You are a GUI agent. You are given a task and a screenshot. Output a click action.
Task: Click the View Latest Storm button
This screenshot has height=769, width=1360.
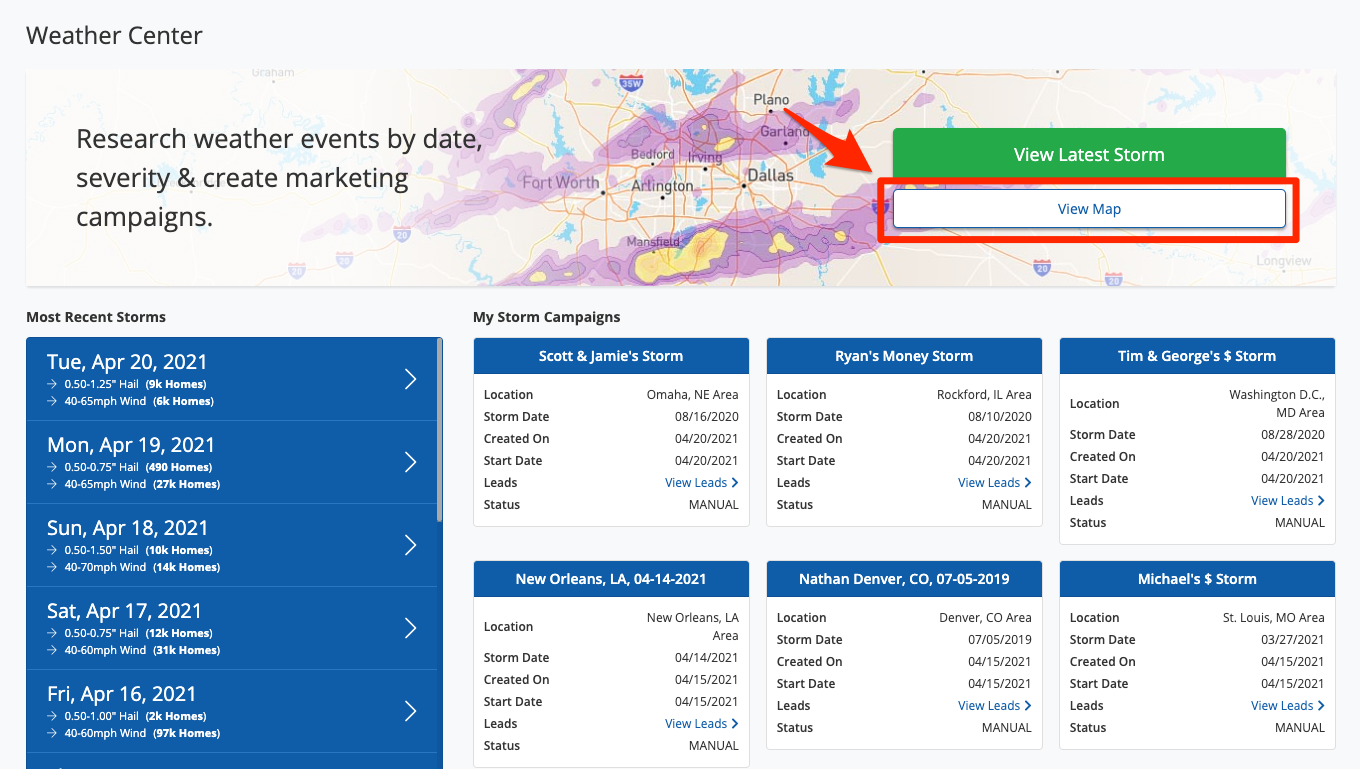click(x=1088, y=155)
